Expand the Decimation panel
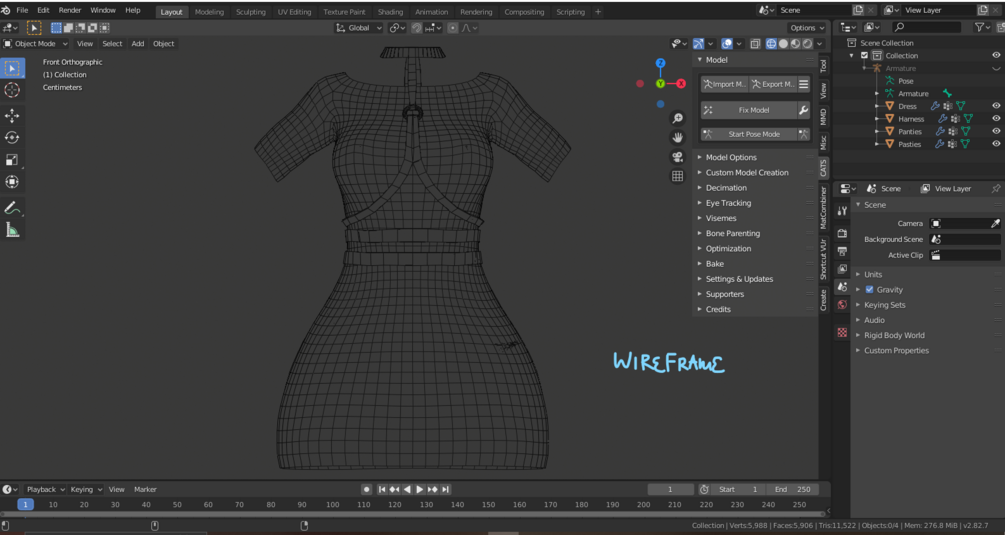 coord(726,188)
